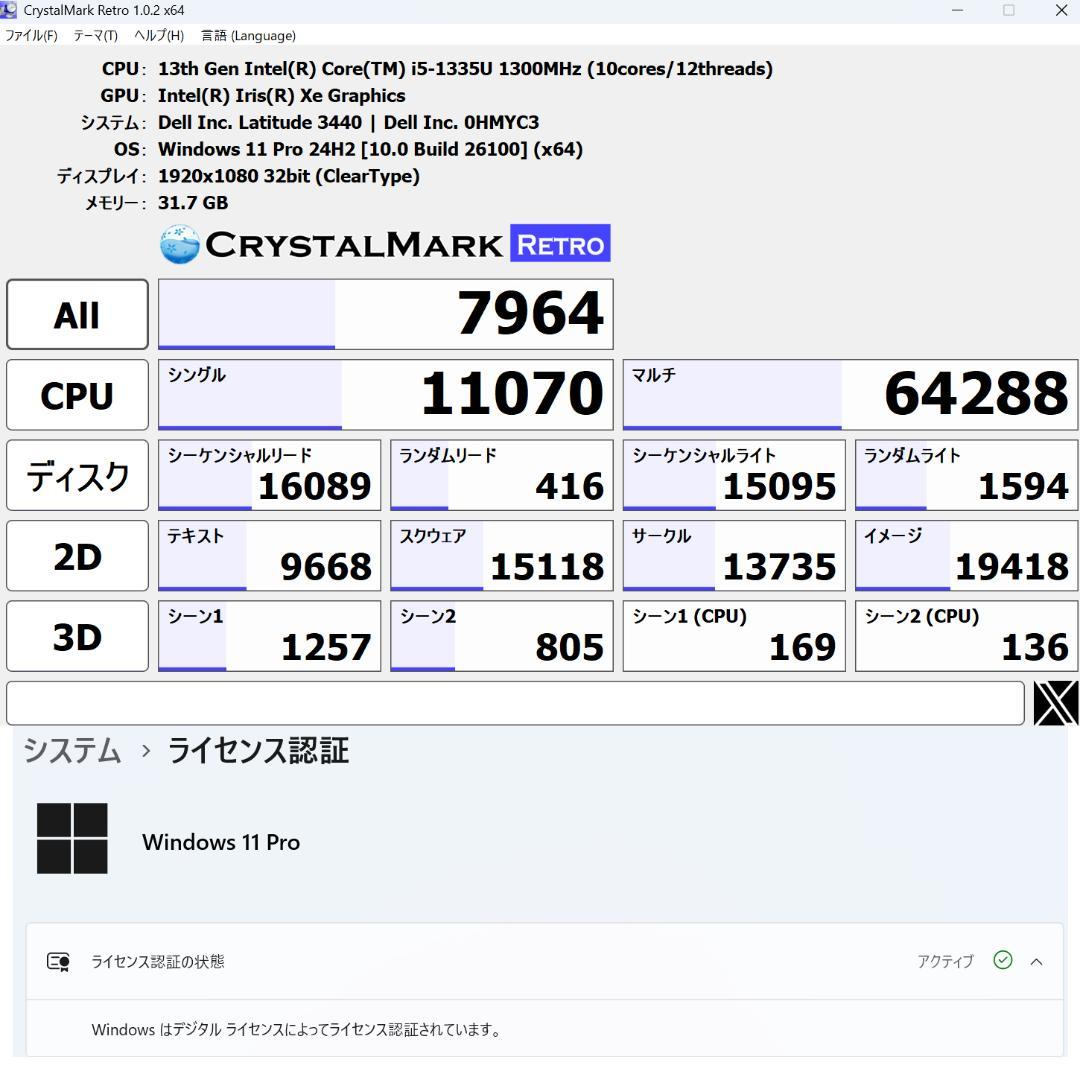Minimize the CrystalMark Retro window

pos(957,10)
